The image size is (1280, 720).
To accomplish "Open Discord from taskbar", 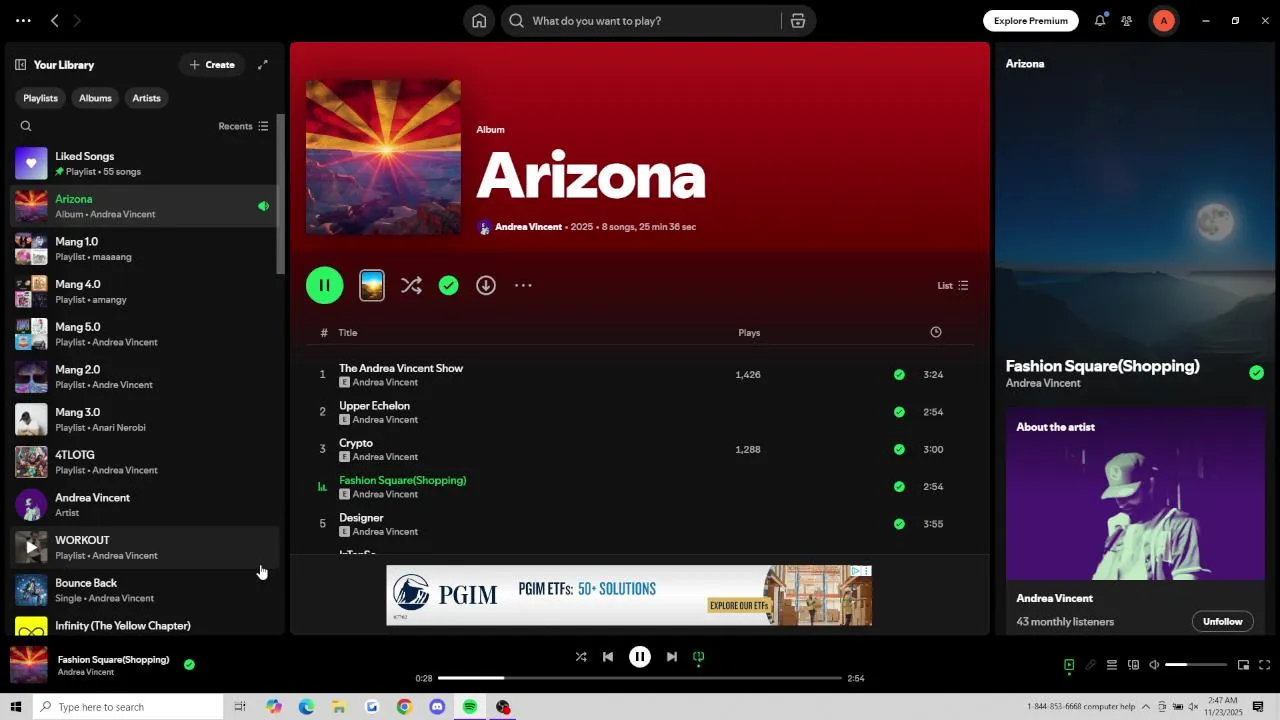I will [437, 707].
